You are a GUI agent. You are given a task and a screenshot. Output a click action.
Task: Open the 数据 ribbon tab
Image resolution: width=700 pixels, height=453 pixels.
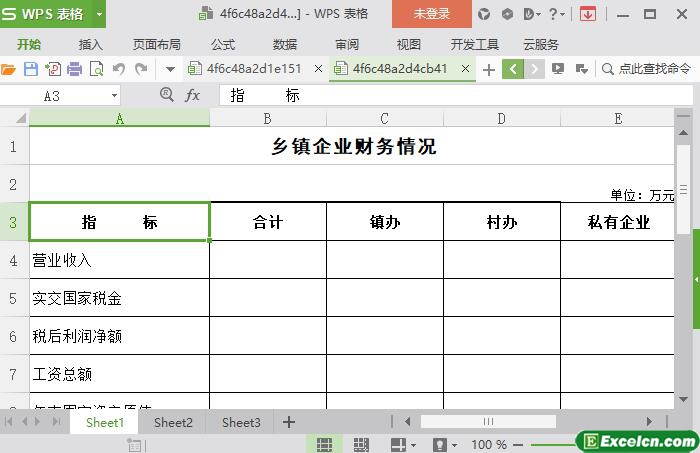285,45
